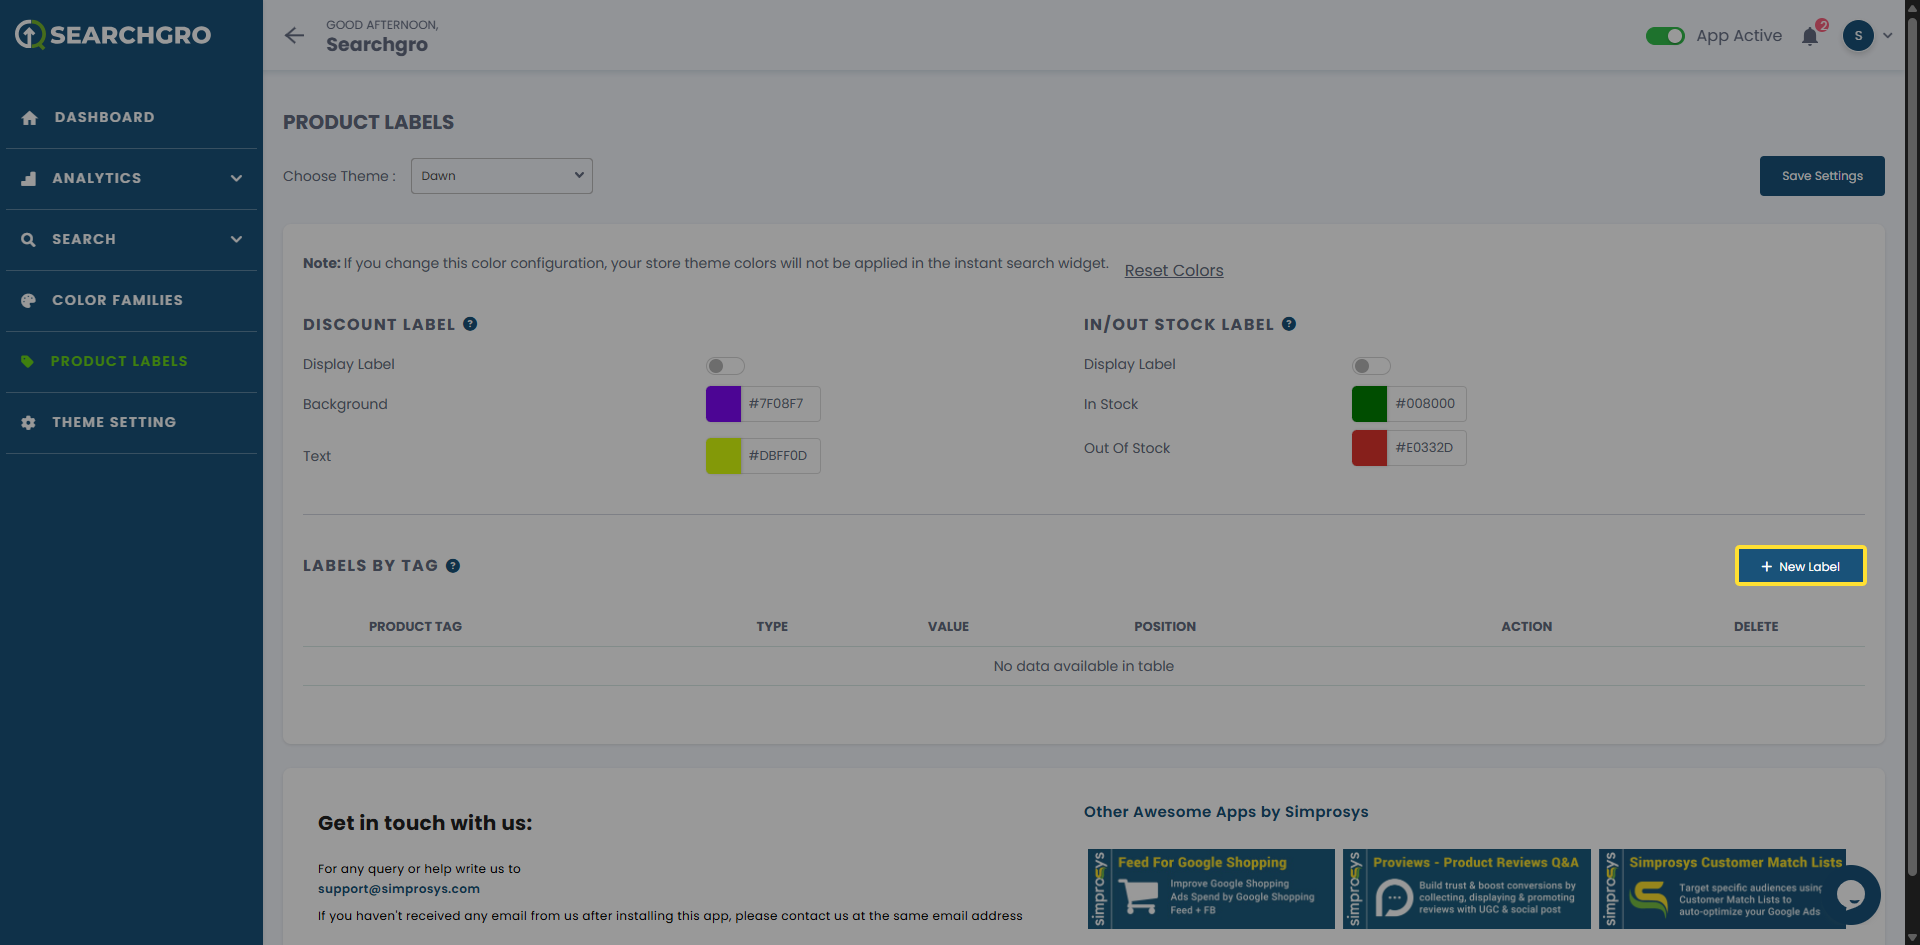Click the back arrow icon in header
Image resolution: width=1920 pixels, height=945 pixels.
[294, 36]
